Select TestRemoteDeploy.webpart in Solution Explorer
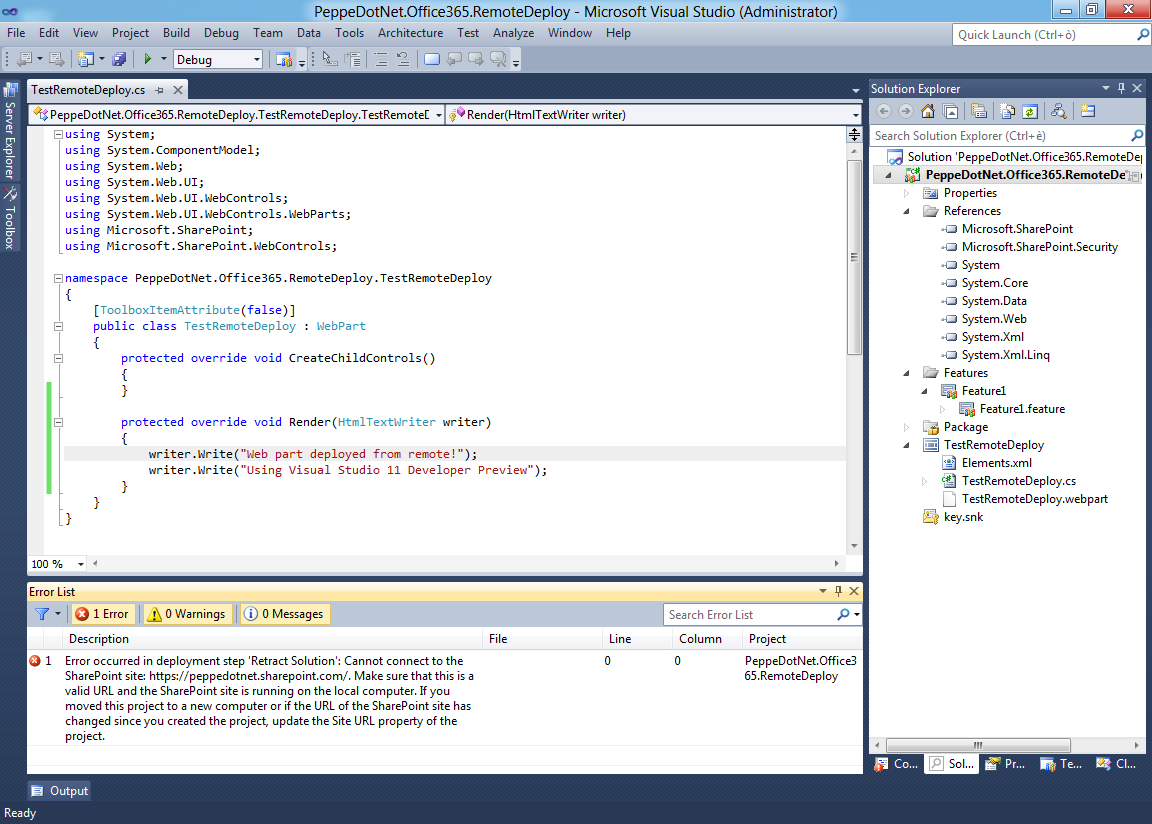Screen dimensions: 1152x824 coord(1034,499)
